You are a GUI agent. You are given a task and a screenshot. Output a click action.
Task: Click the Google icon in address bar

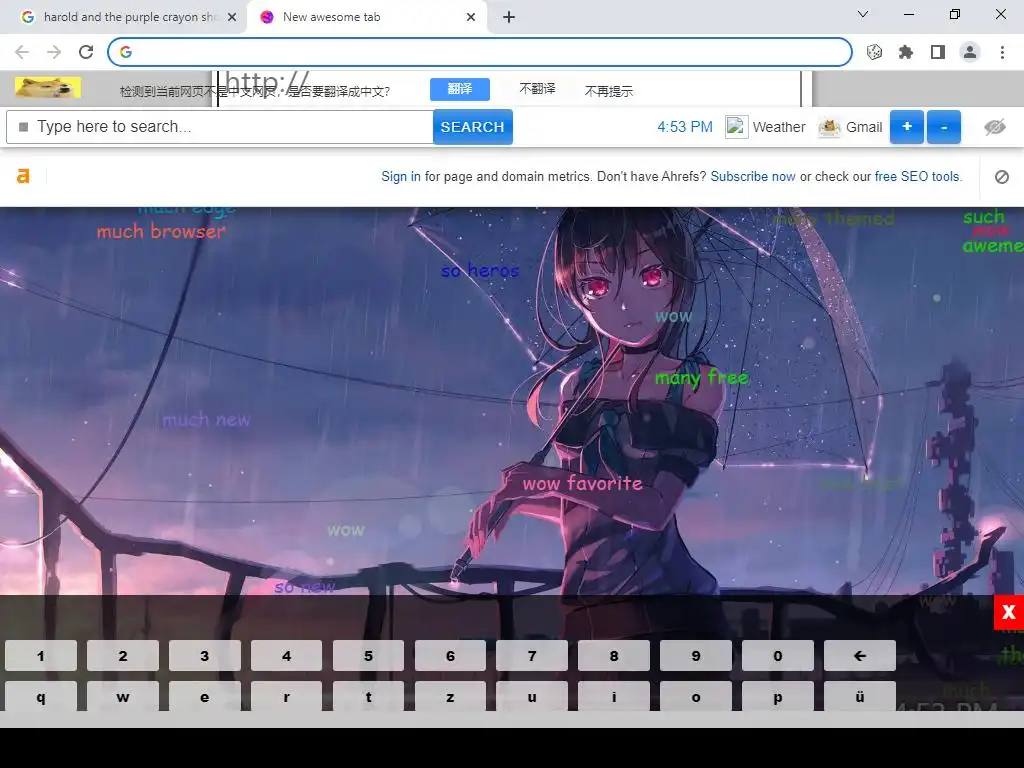126,52
